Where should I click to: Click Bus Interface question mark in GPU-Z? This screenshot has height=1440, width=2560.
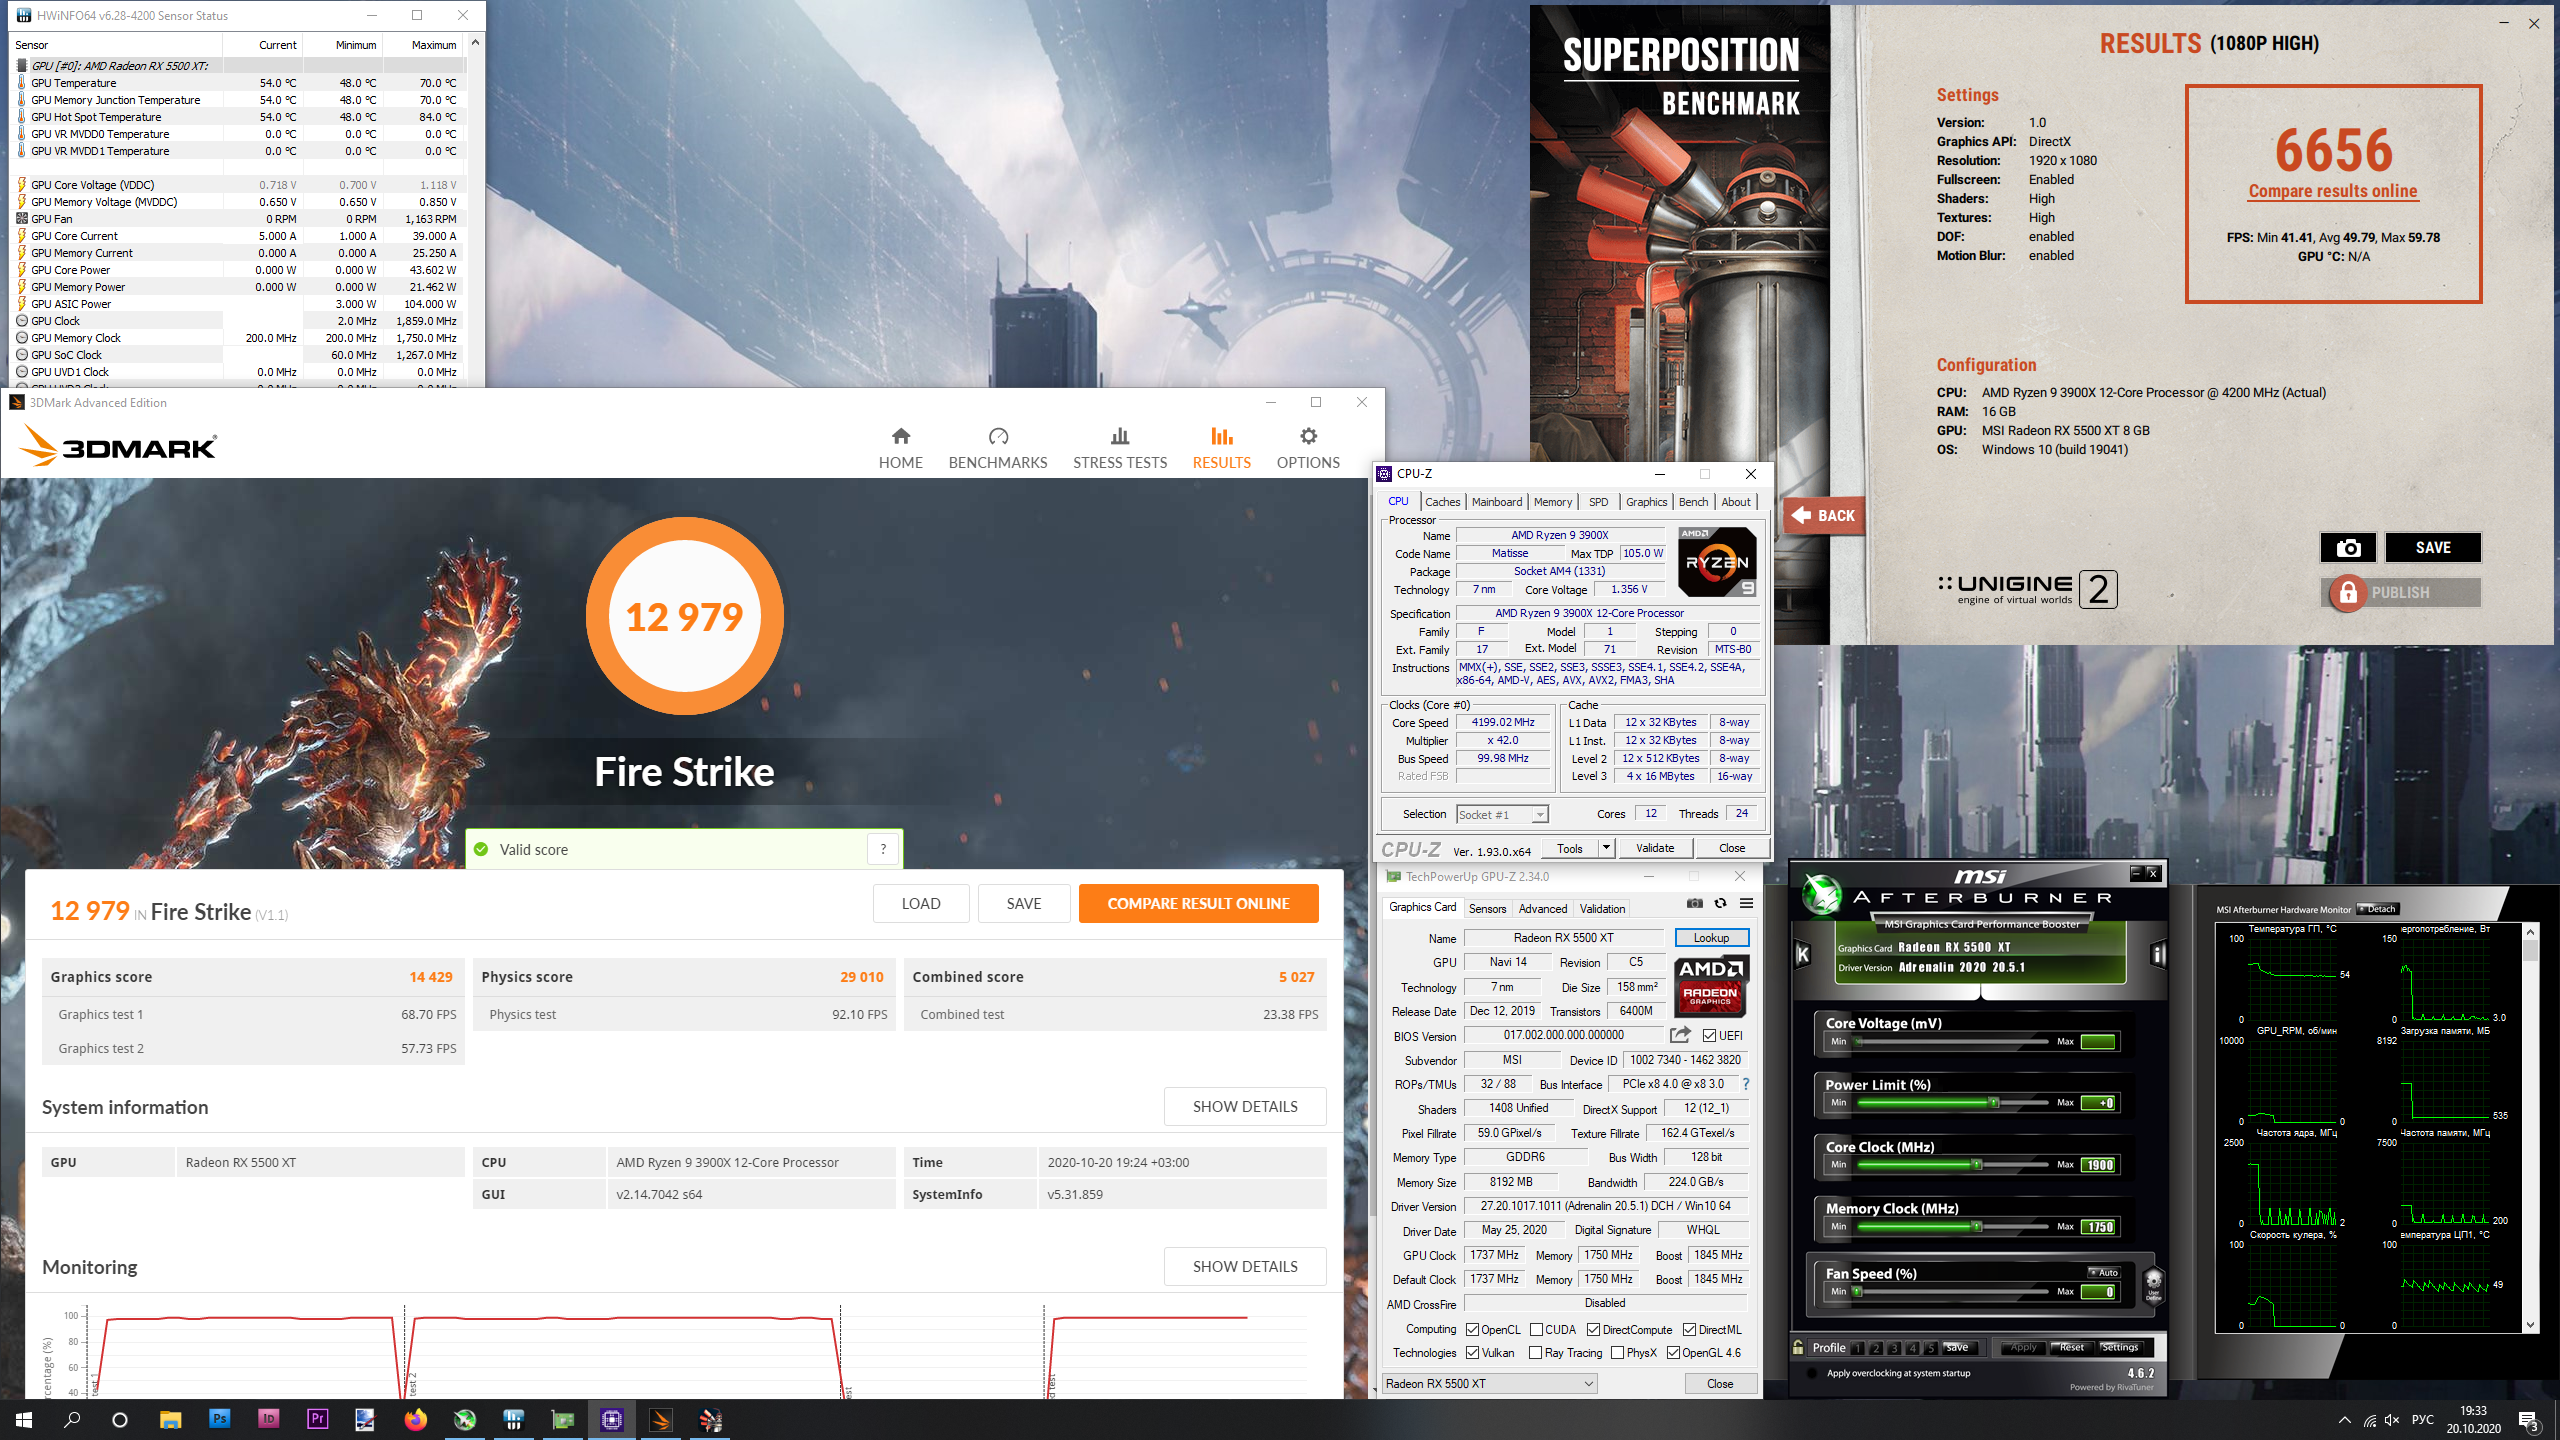(1746, 1084)
